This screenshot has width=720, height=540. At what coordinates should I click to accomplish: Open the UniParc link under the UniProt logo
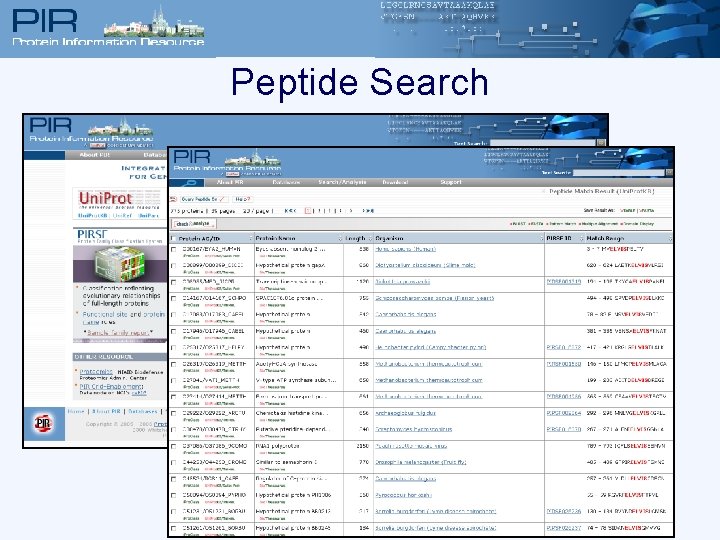tap(148, 215)
